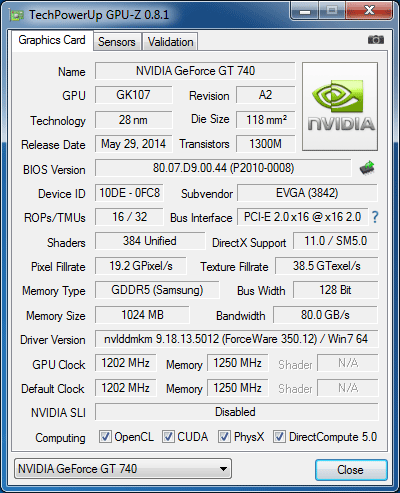Click the Device ID field 10DE - 0FC8
Viewport: 400px width, 493px height.
pyautogui.click(x=129, y=193)
